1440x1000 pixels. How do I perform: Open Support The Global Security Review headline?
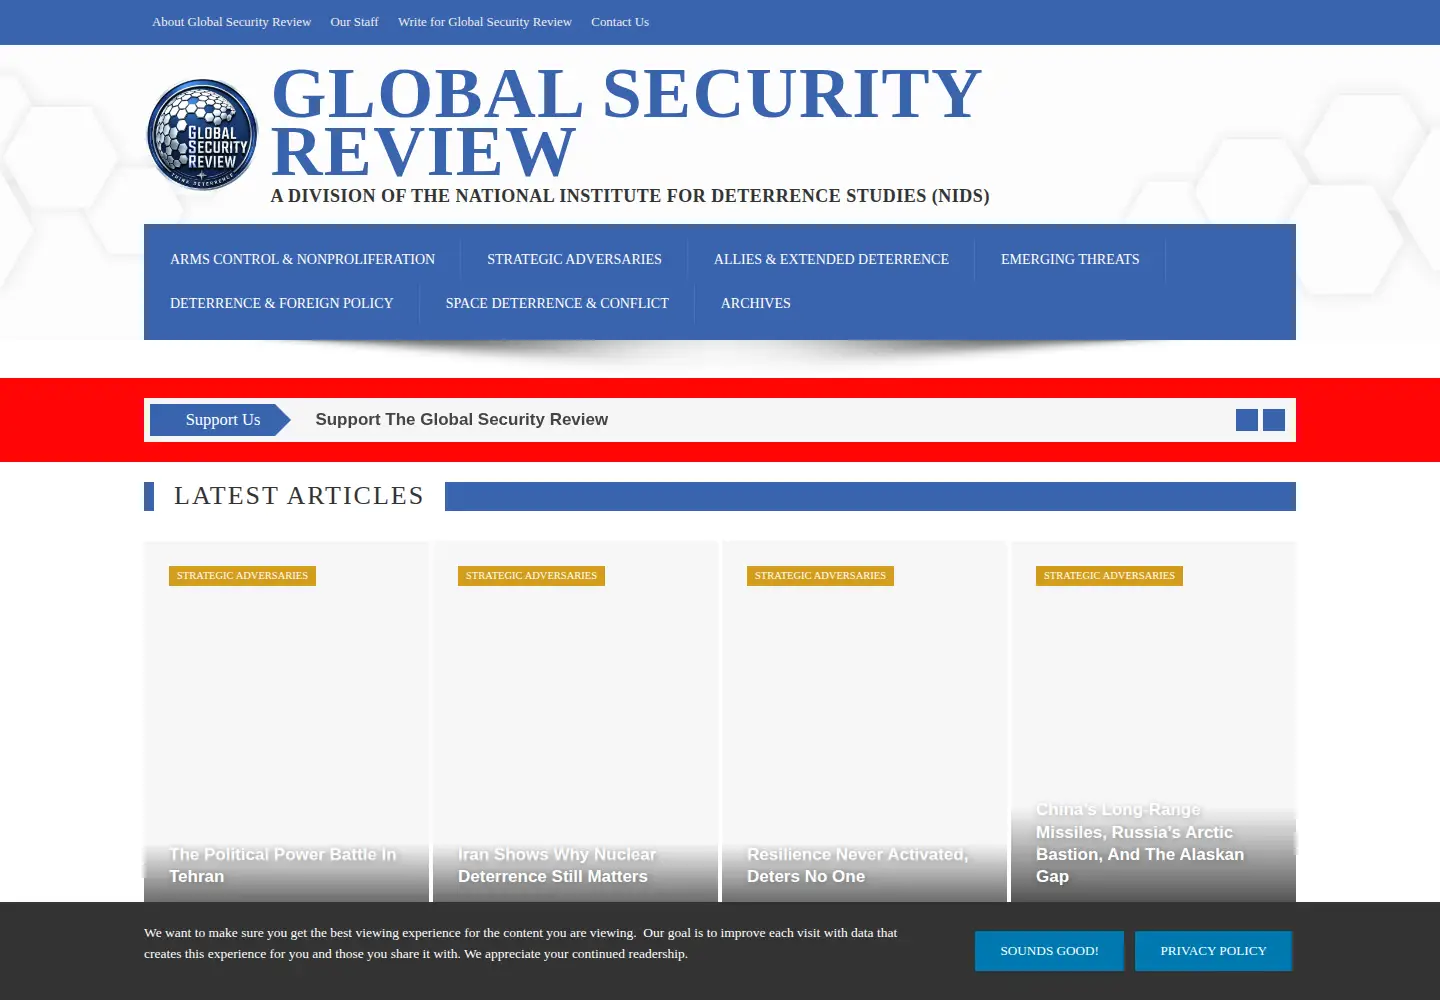[x=462, y=420]
